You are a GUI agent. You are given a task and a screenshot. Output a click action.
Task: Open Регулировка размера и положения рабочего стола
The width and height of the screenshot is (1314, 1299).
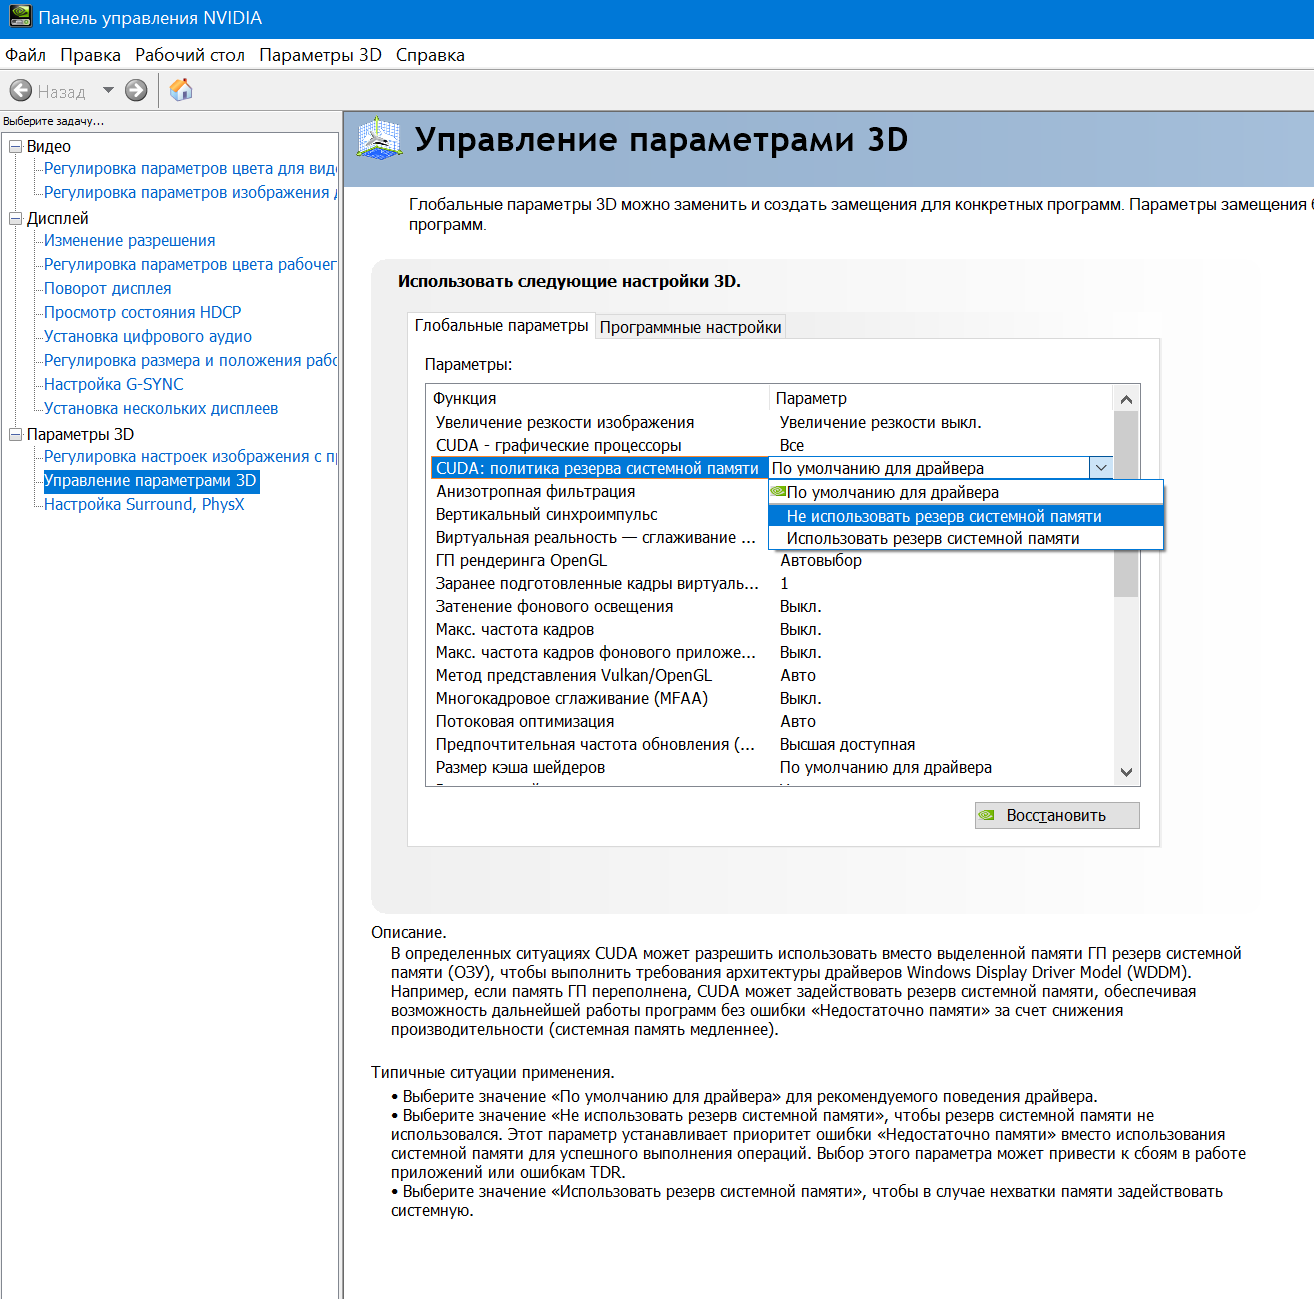tap(190, 361)
